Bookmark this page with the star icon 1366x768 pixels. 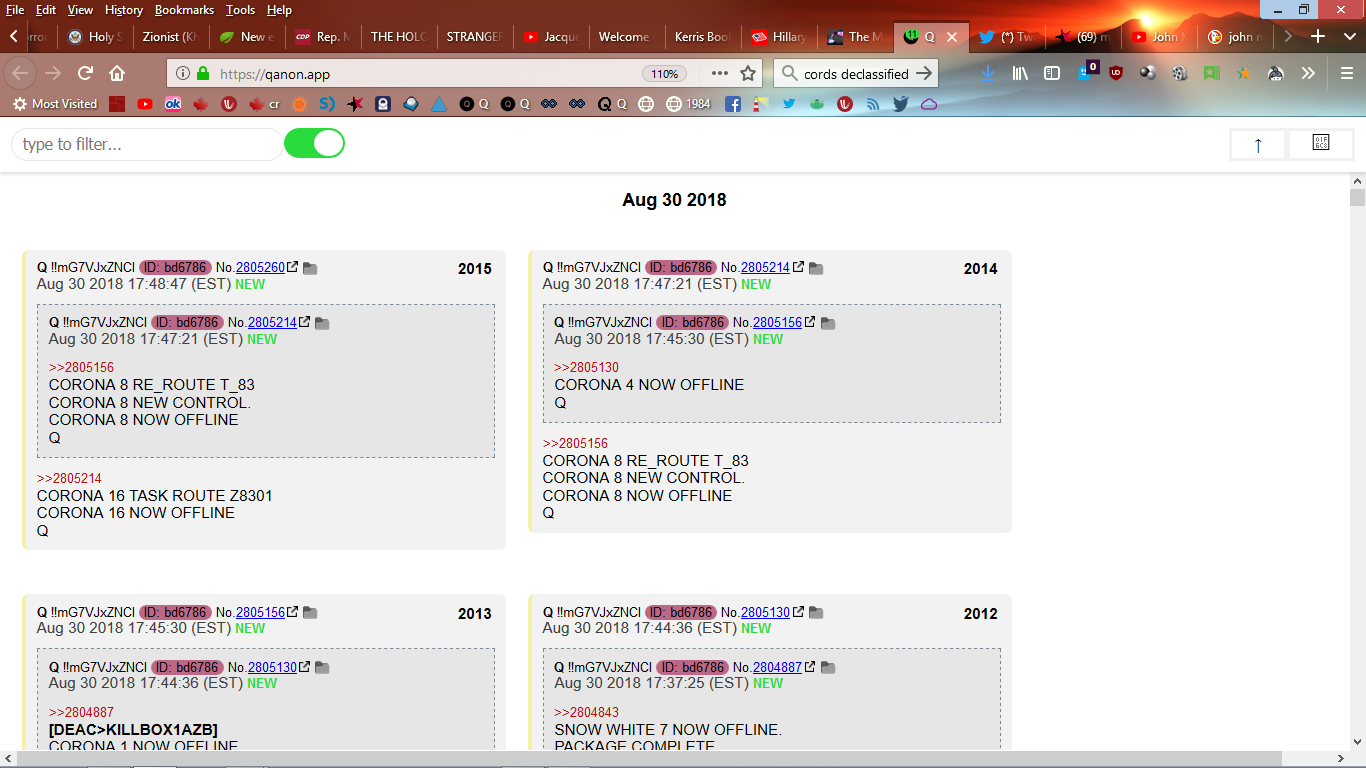coord(748,73)
